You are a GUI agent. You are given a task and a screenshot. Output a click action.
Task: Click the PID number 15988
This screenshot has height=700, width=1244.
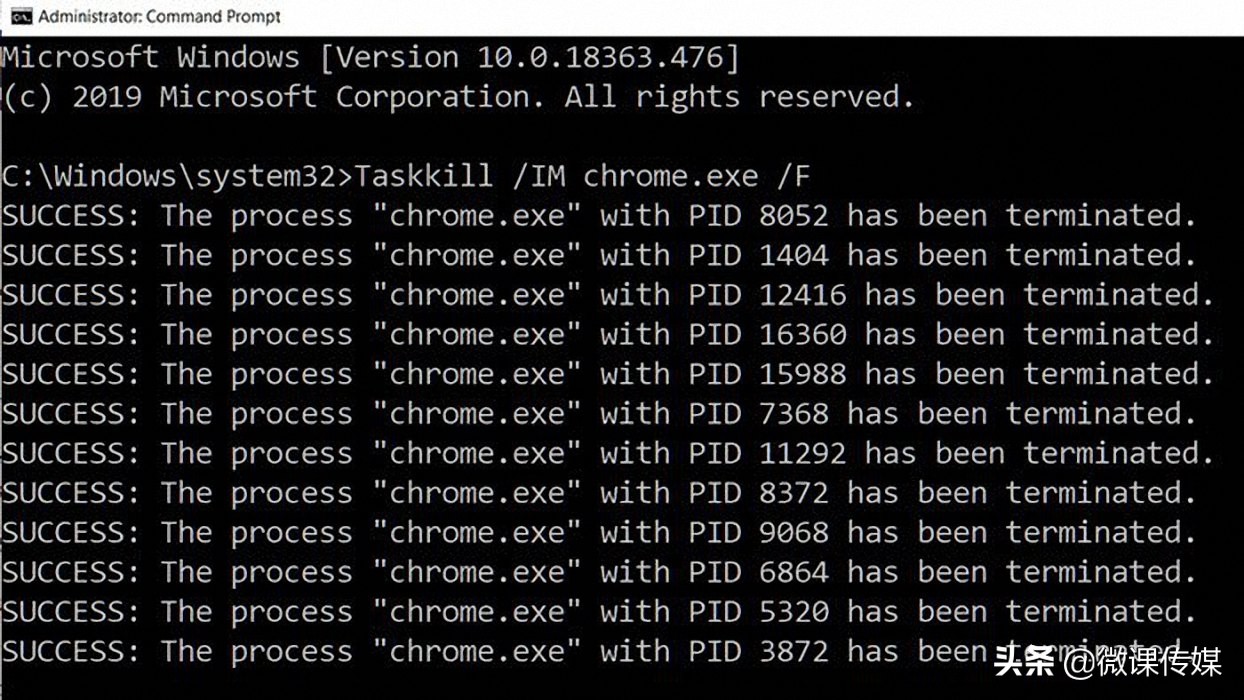pos(802,374)
